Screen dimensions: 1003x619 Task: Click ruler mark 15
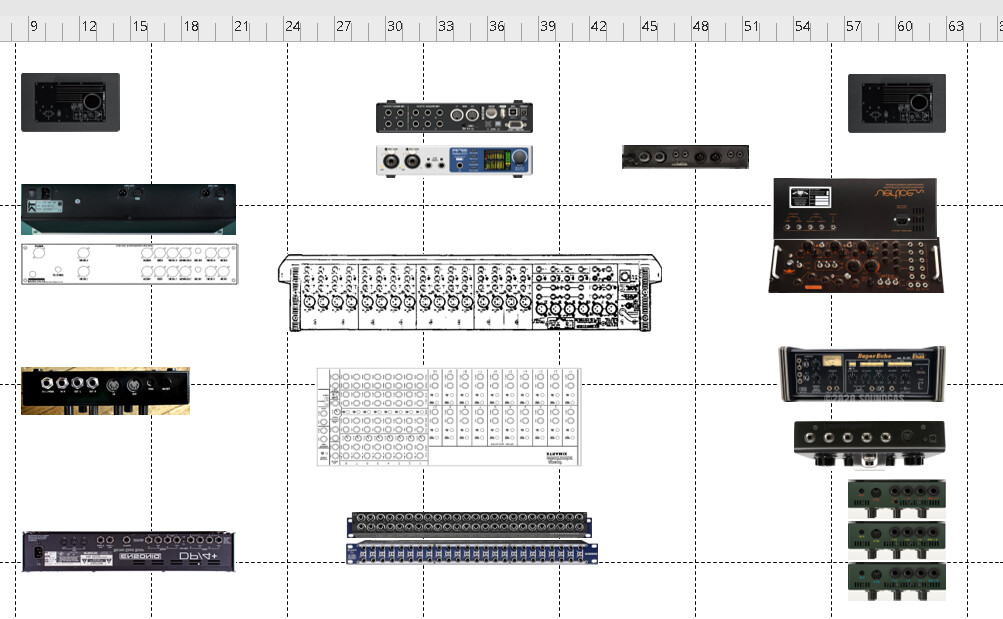(x=140, y=26)
